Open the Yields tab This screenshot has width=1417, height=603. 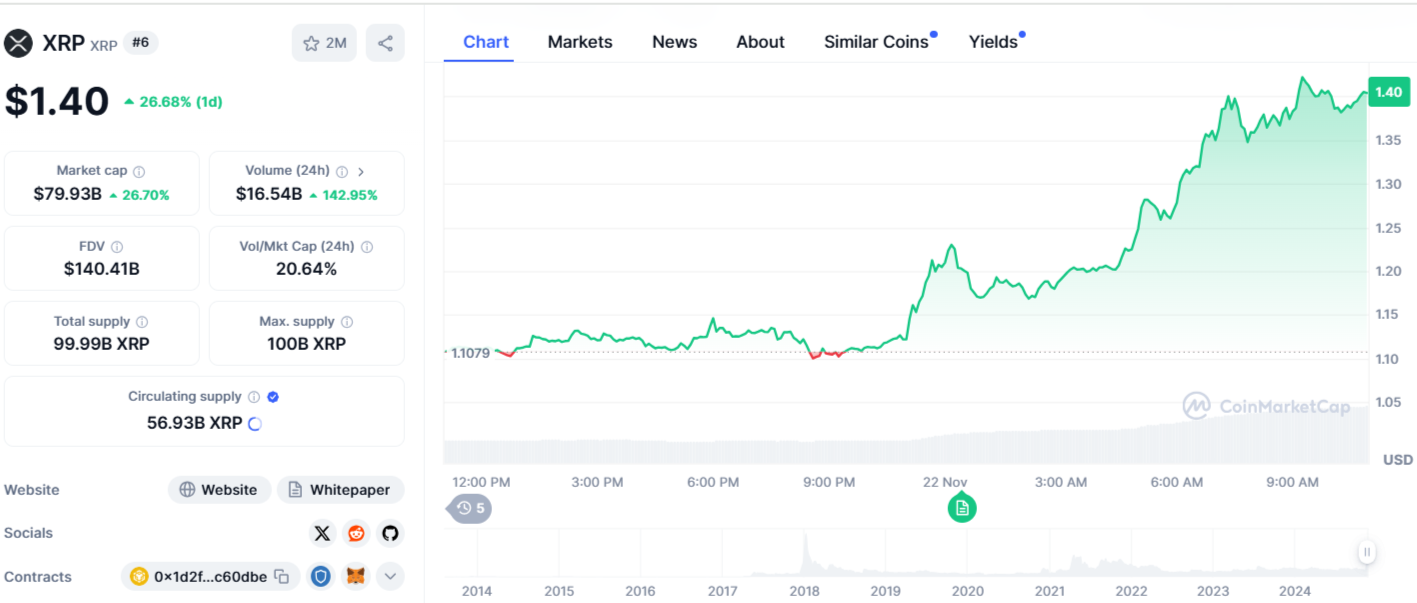coord(993,42)
